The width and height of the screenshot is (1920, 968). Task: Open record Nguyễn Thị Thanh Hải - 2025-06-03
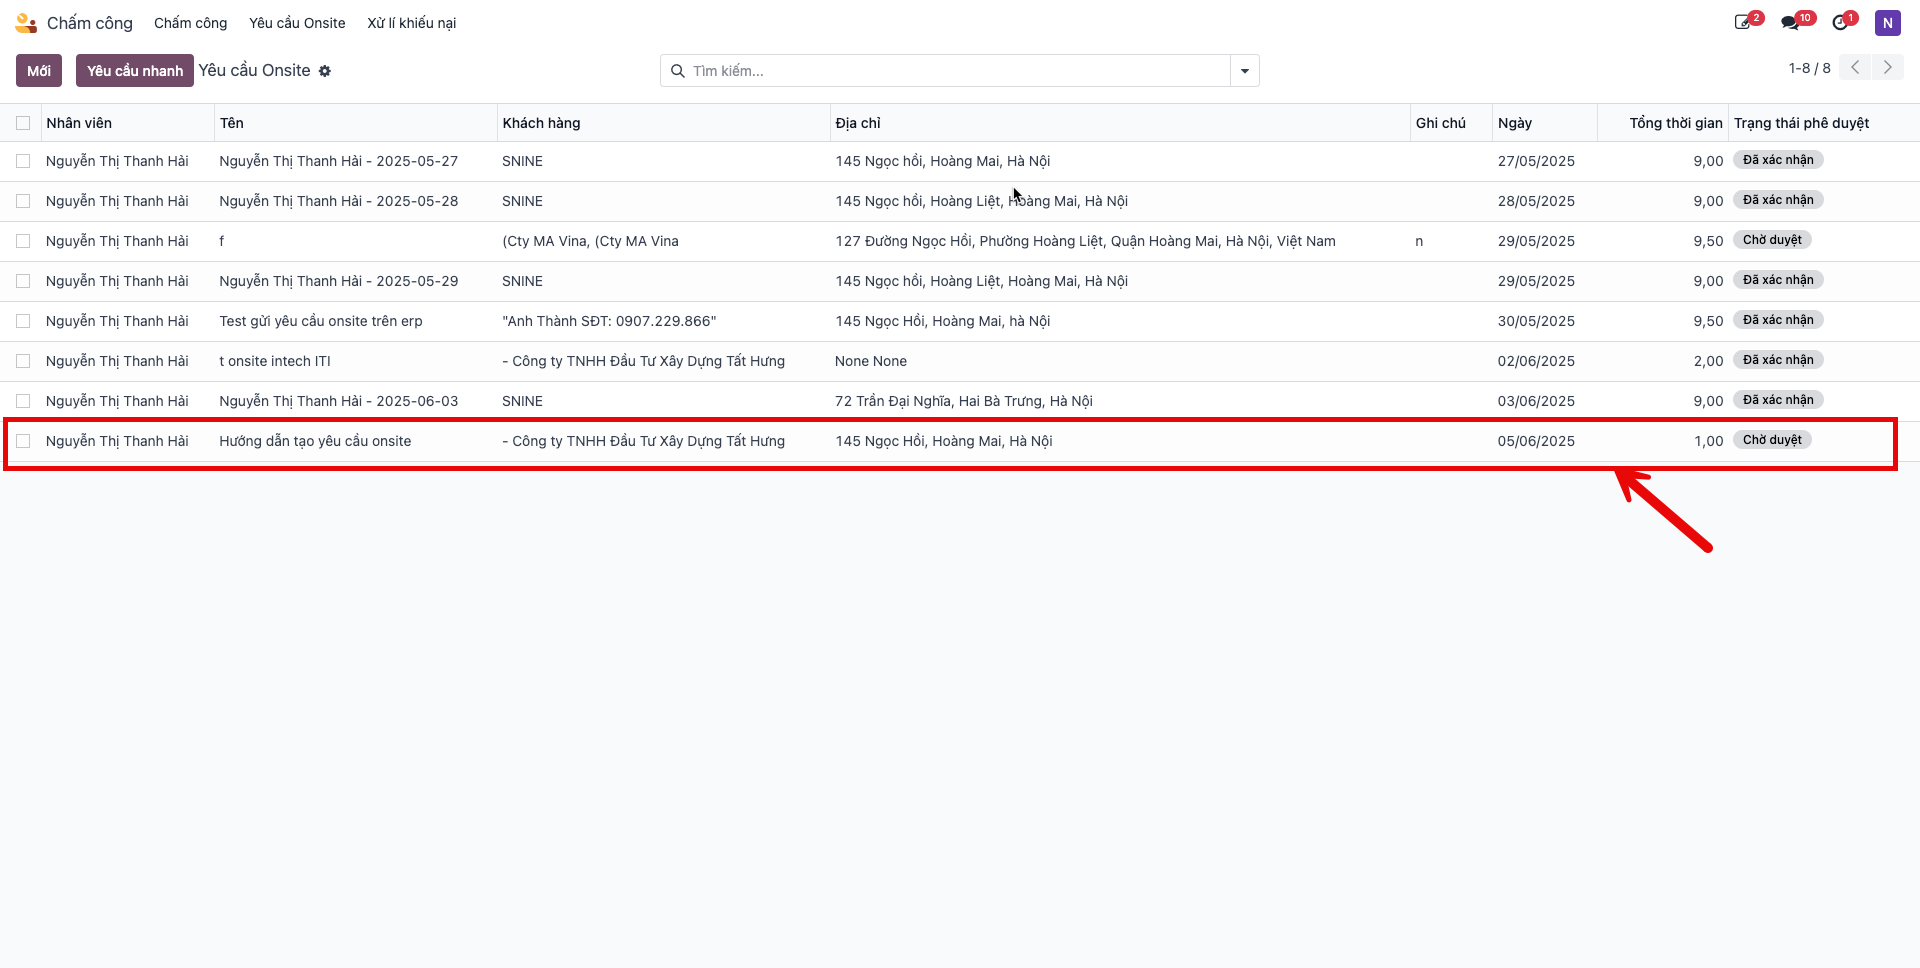click(x=339, y=401)
